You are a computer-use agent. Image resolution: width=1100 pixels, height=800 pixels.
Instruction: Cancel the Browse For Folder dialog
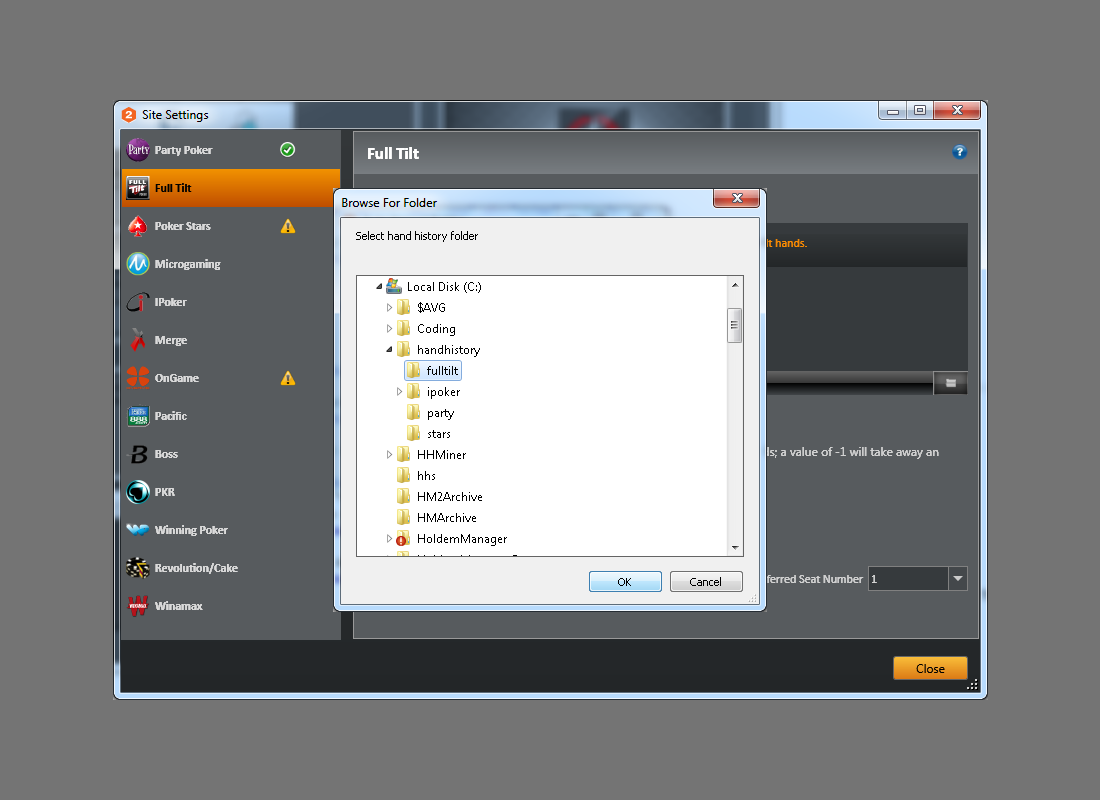coord(706,582)
